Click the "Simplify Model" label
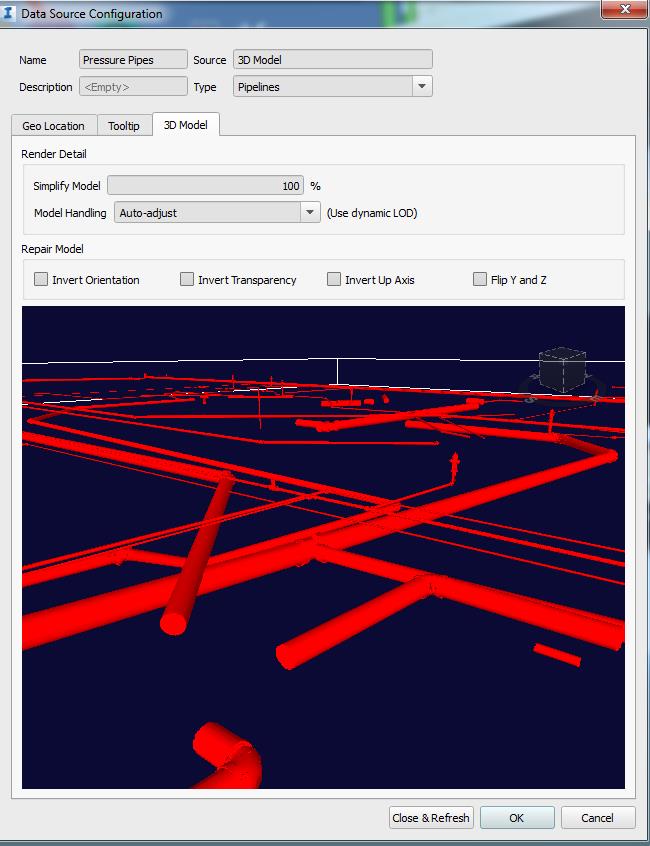This screenshot has height=846, width=650. 67,186
